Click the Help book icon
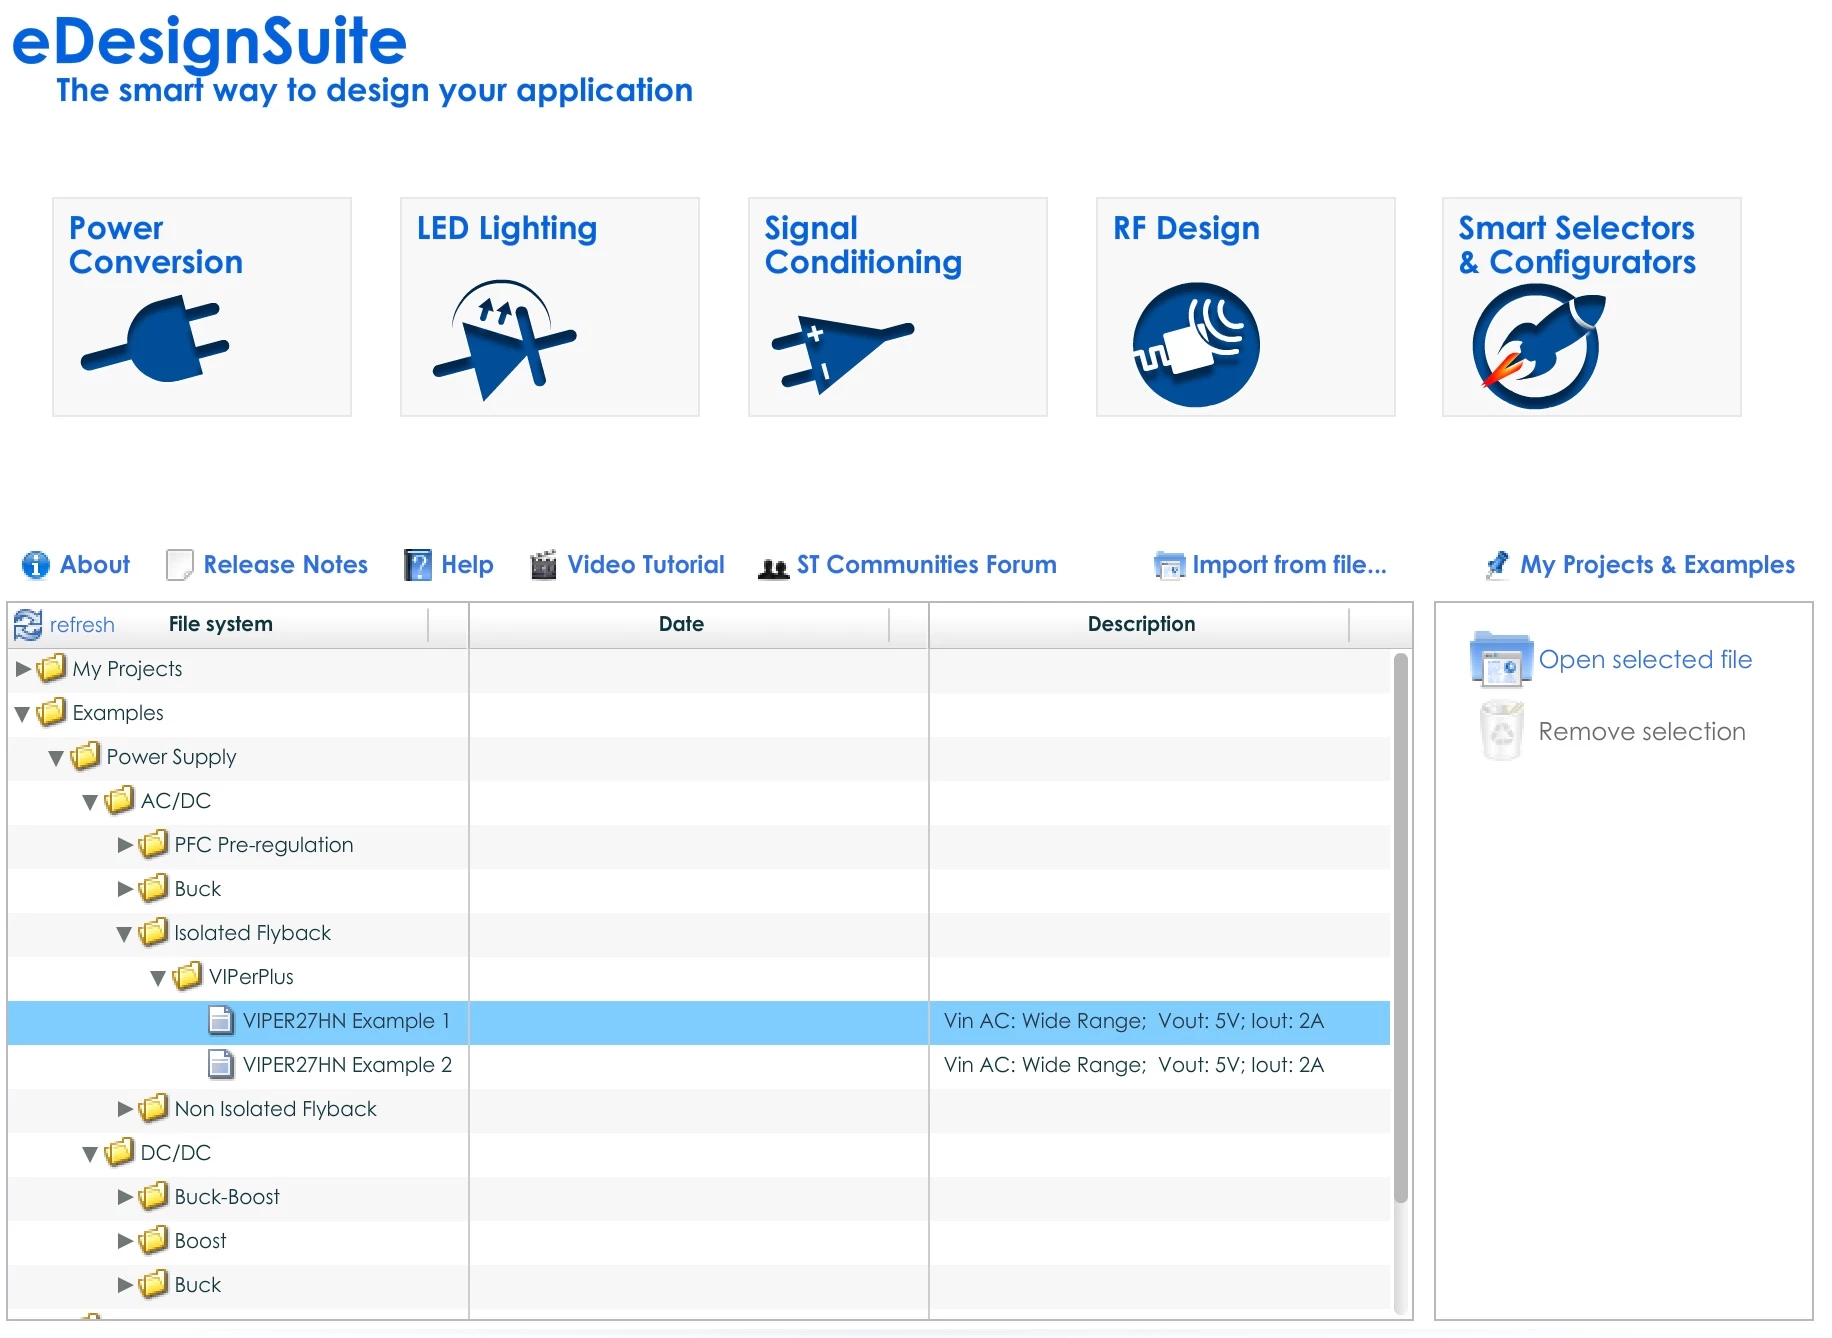The image size is (1832, 1338). (x=417, y=565)
